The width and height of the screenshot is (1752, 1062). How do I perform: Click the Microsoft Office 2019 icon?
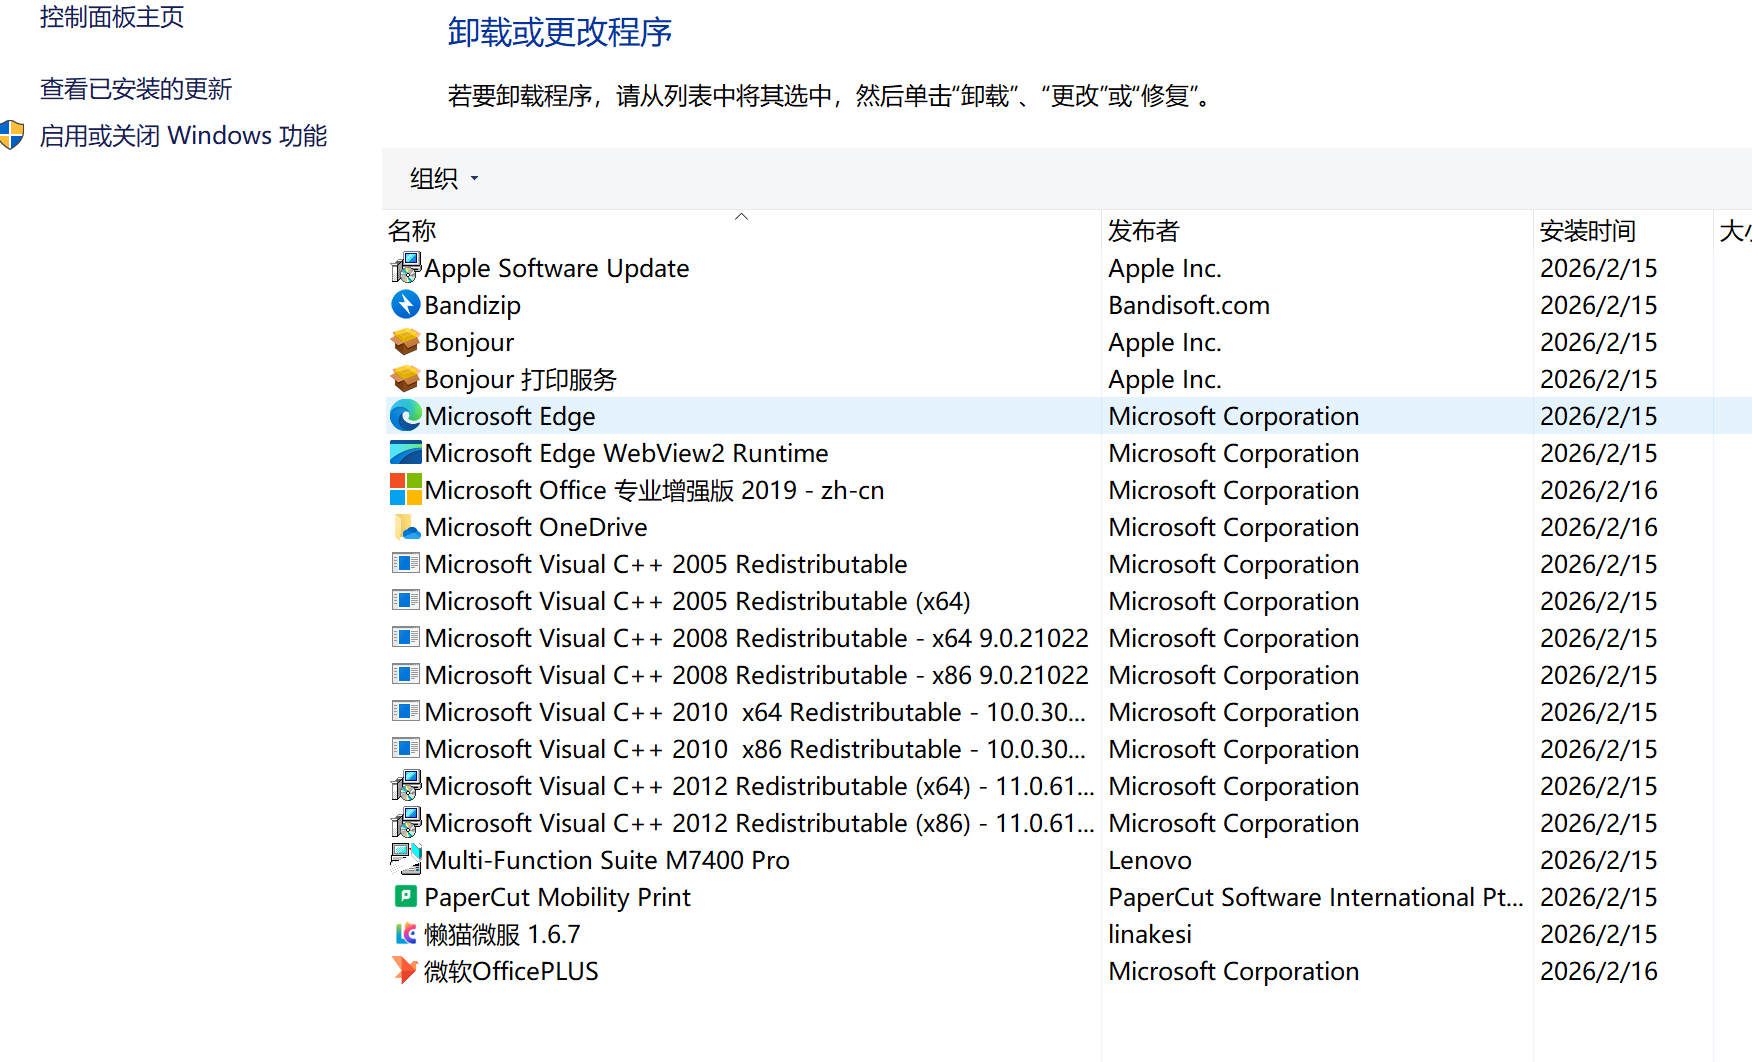click(x=405, y=489)
